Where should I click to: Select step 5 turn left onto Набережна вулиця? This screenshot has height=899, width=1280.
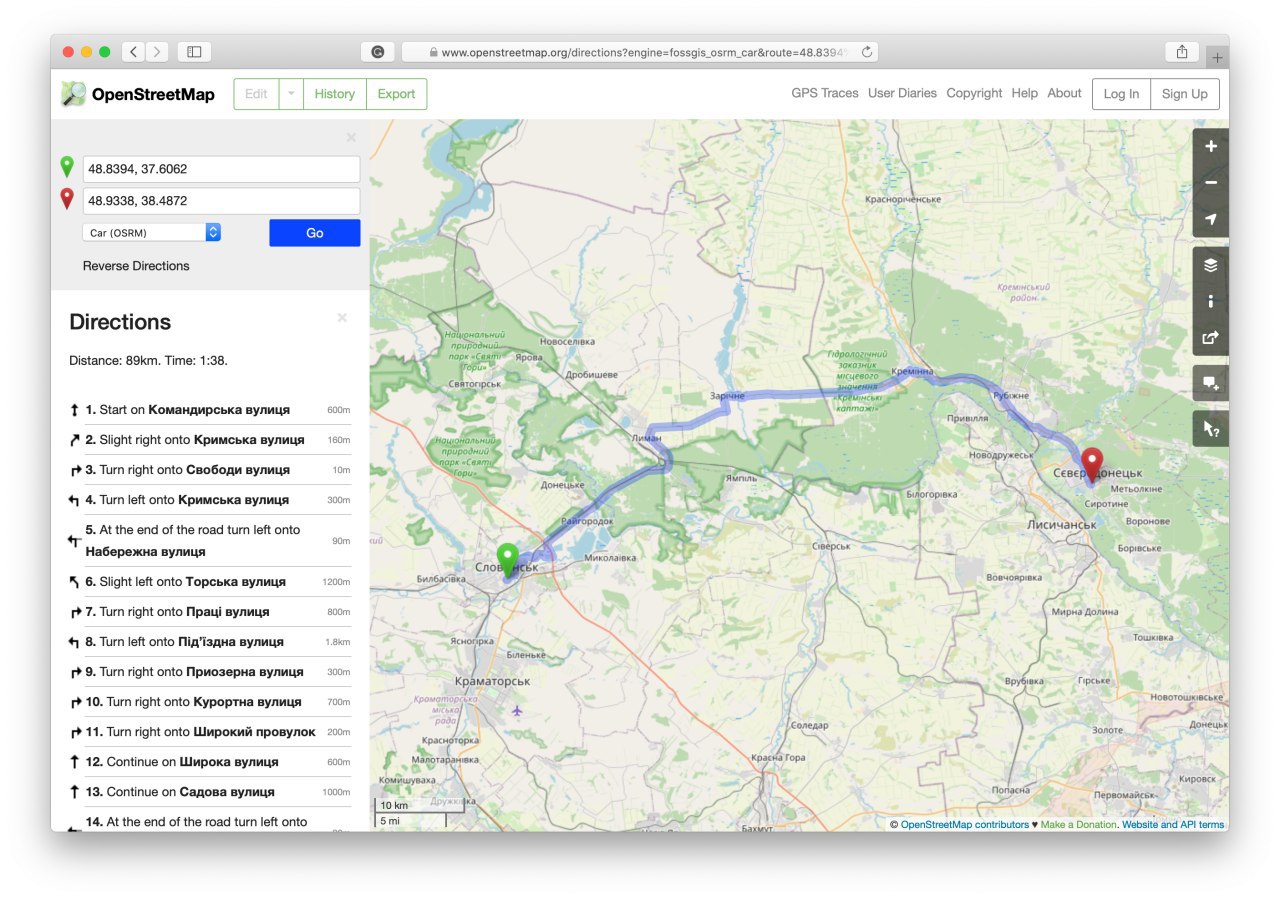[210, 541]
